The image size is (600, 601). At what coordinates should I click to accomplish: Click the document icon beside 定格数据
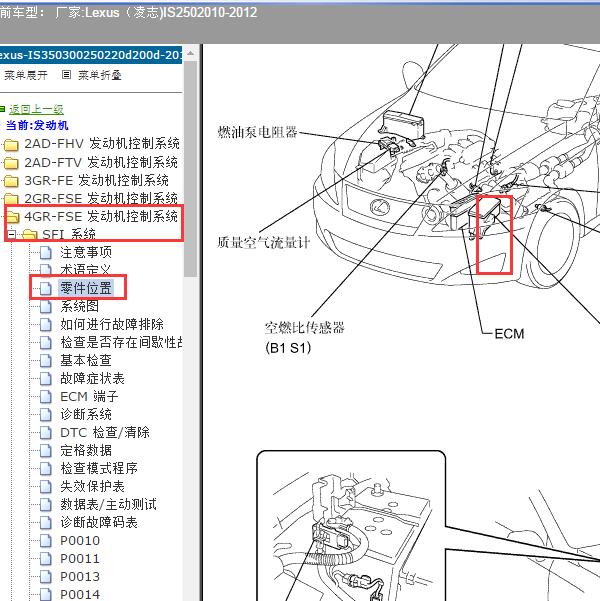(46, 450)
